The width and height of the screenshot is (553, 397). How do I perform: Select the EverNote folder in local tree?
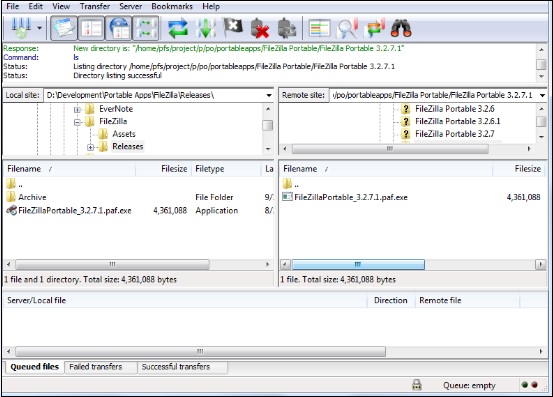116,109
